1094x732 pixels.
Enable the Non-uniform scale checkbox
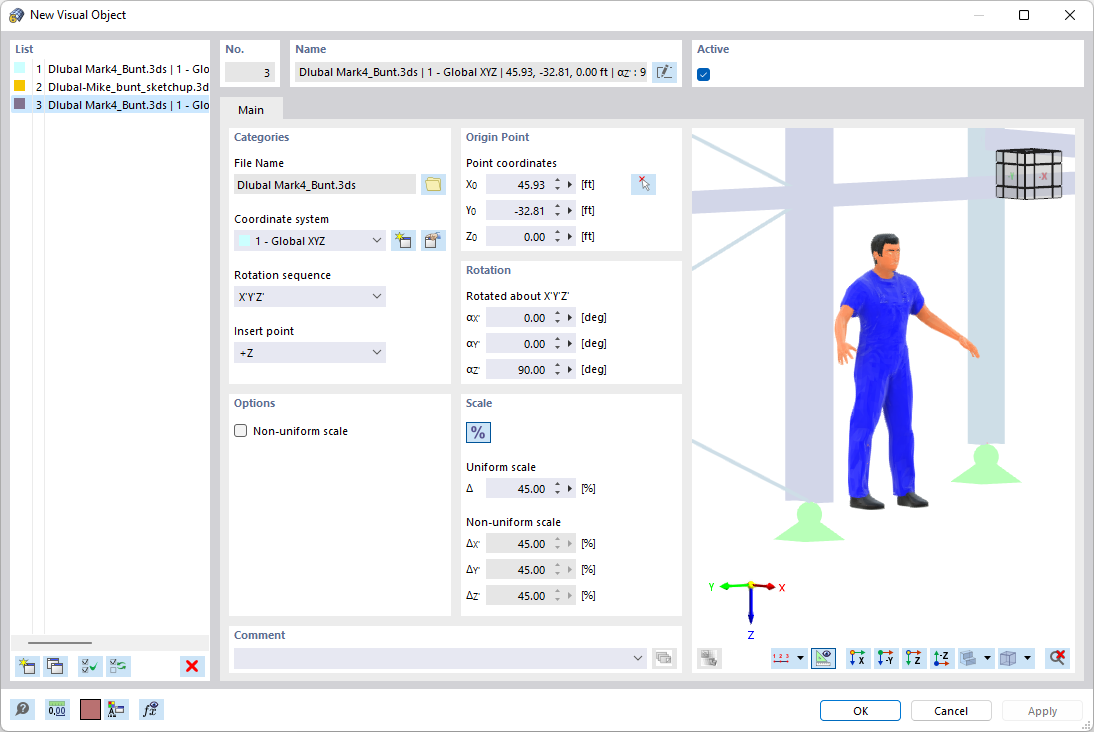pos(240,430)
